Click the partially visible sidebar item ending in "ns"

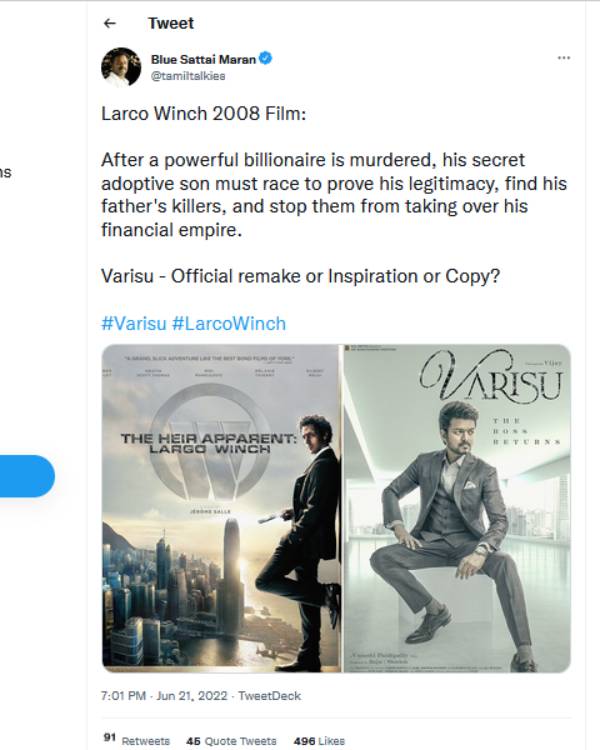point(5,172)
